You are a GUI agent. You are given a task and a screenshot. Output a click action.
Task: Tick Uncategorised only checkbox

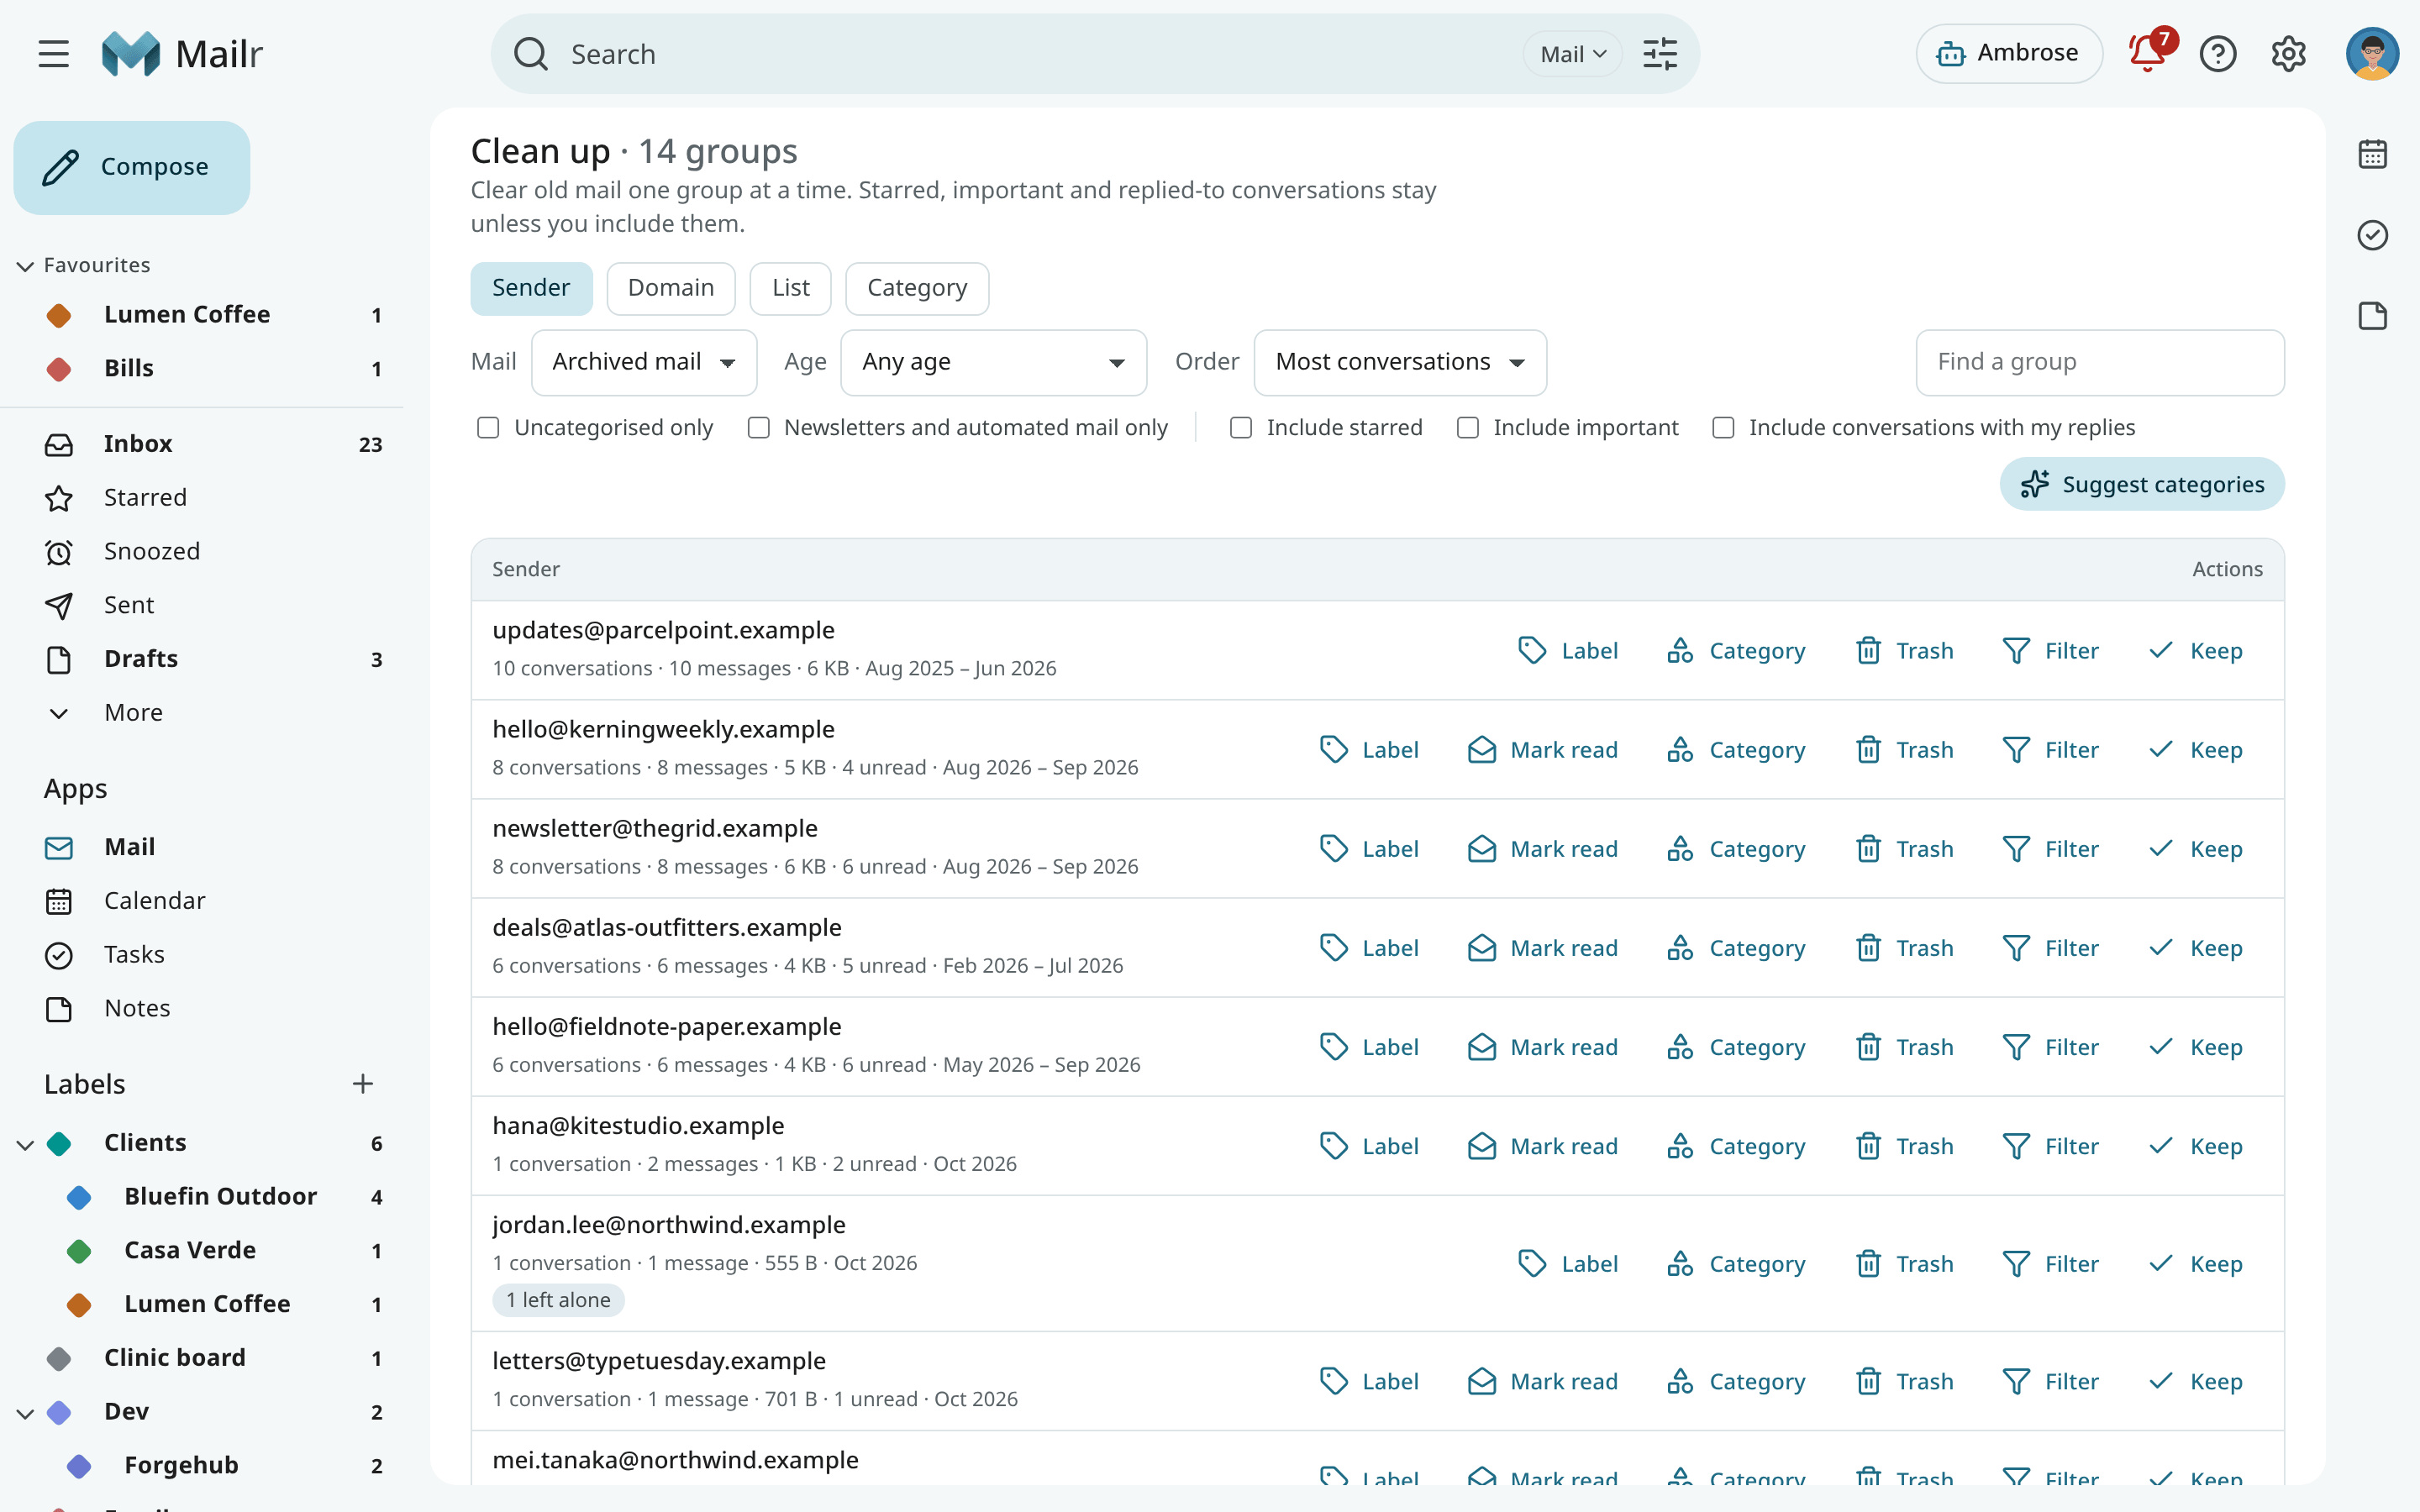[x=488, y=428]
